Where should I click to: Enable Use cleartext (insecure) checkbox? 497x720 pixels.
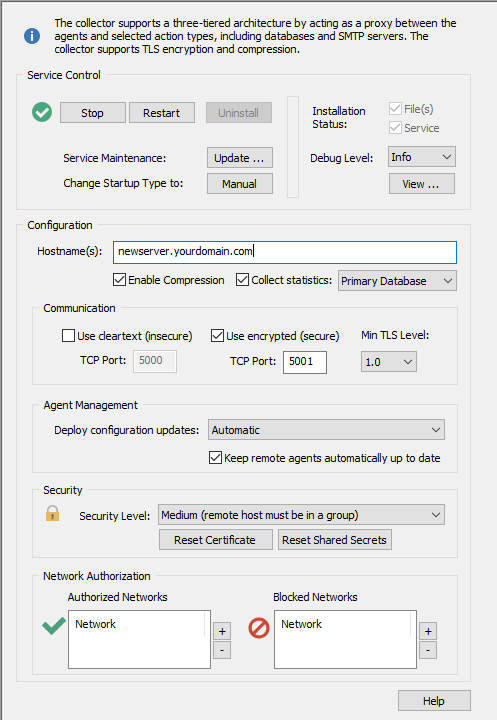click(x=68, y=336)
